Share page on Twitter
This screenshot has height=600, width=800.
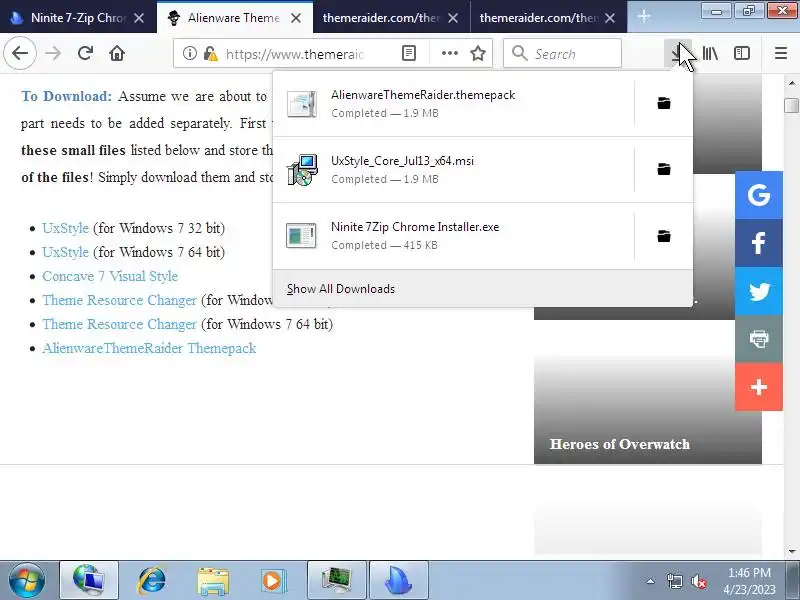[759, 291]
